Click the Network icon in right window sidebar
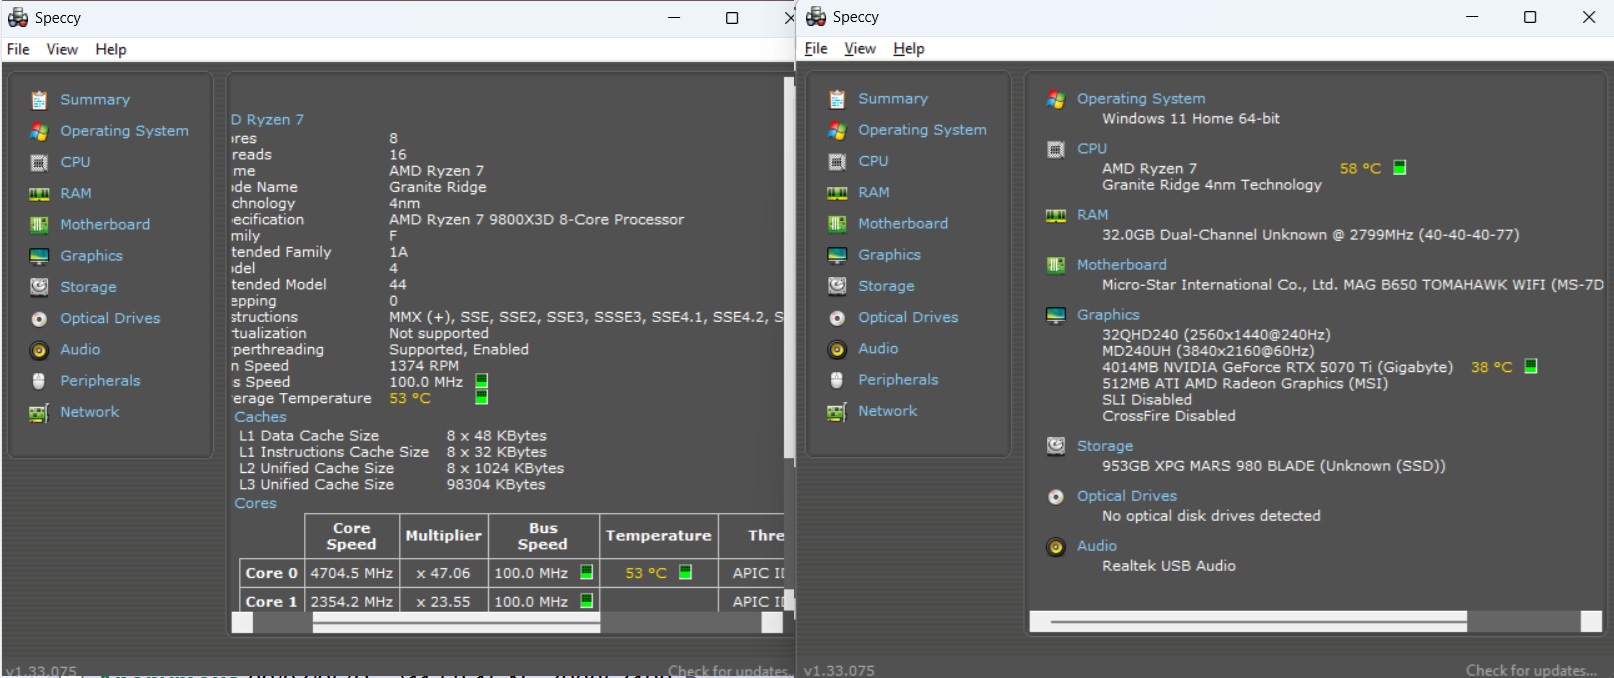 (837, 411)
